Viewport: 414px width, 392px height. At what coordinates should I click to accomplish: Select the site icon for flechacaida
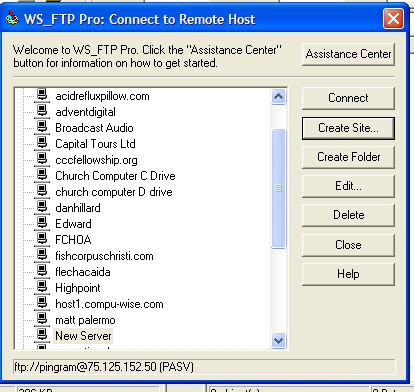42,271
